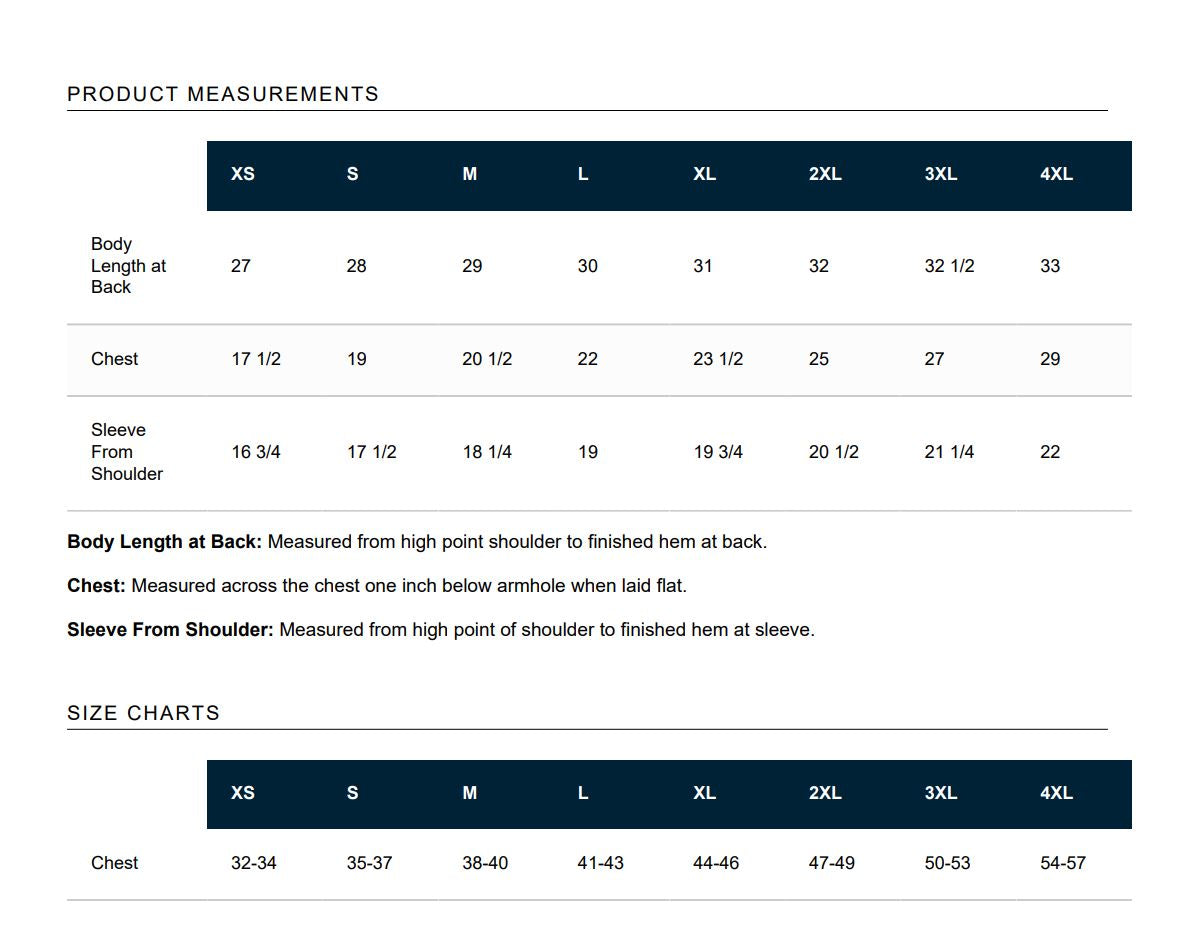
Task: Select the bold Sleeve From Shoulder: definition label
Action: coord(170,630)
